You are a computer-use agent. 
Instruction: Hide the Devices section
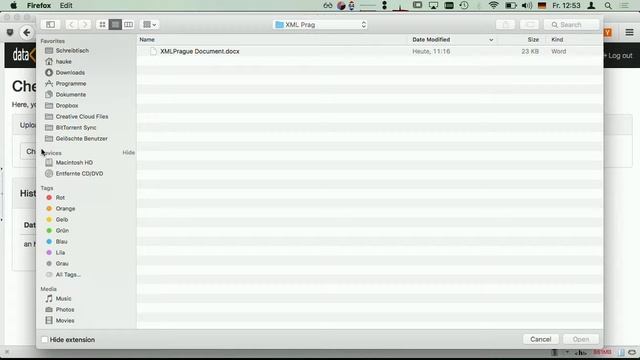[129, 153]
